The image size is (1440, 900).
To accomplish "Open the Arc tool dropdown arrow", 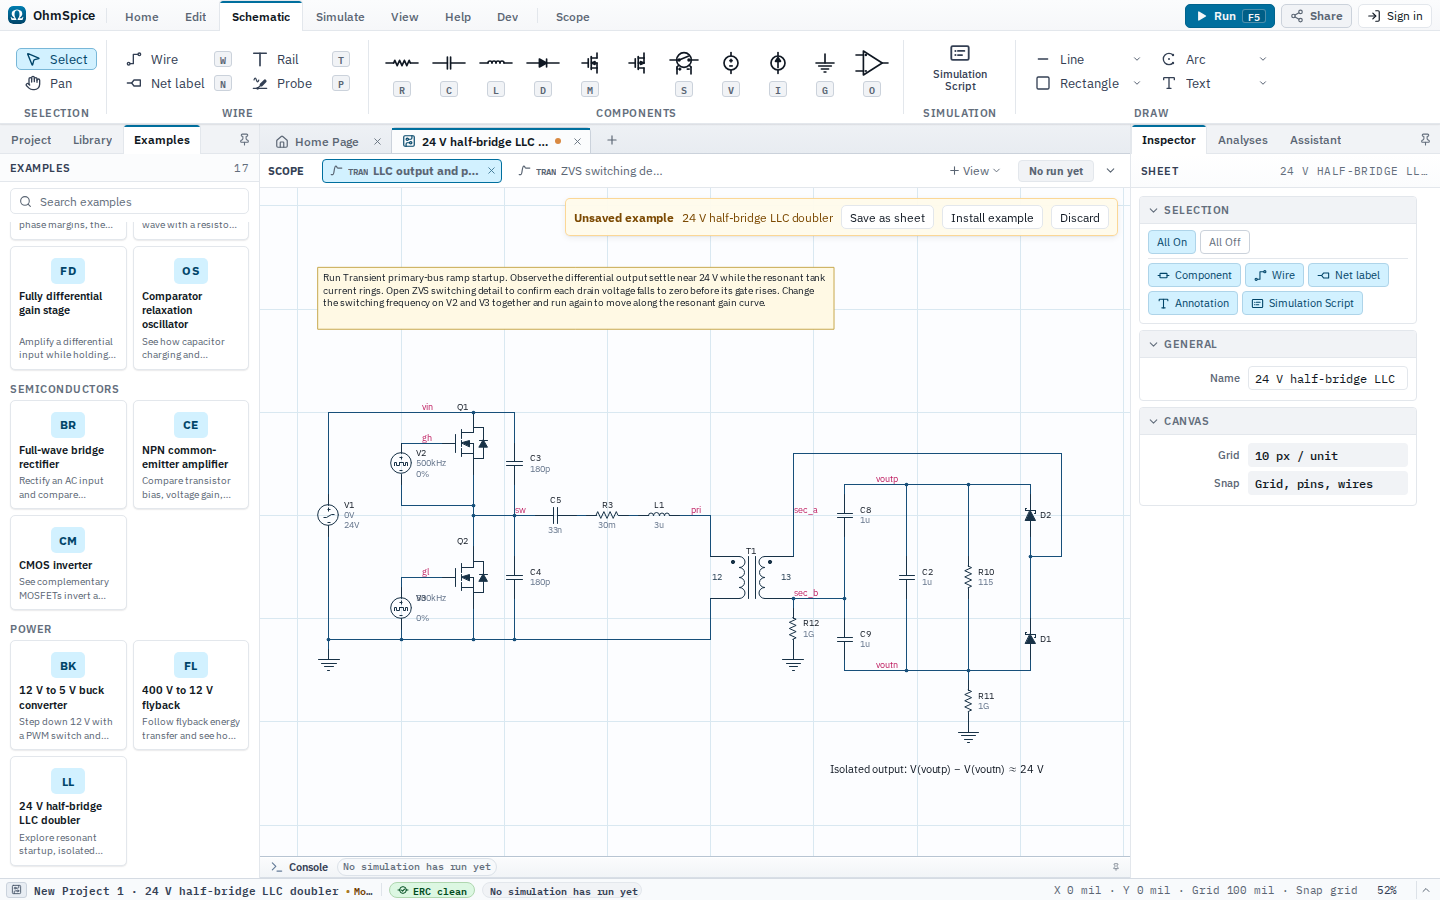I will click(x=1262, y=59).
